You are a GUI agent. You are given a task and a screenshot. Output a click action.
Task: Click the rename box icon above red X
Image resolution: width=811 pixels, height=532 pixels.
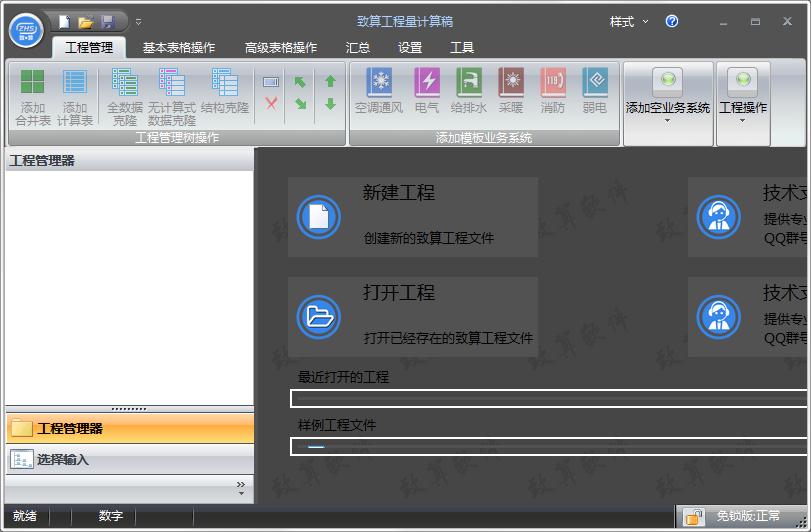click(271, 82)
